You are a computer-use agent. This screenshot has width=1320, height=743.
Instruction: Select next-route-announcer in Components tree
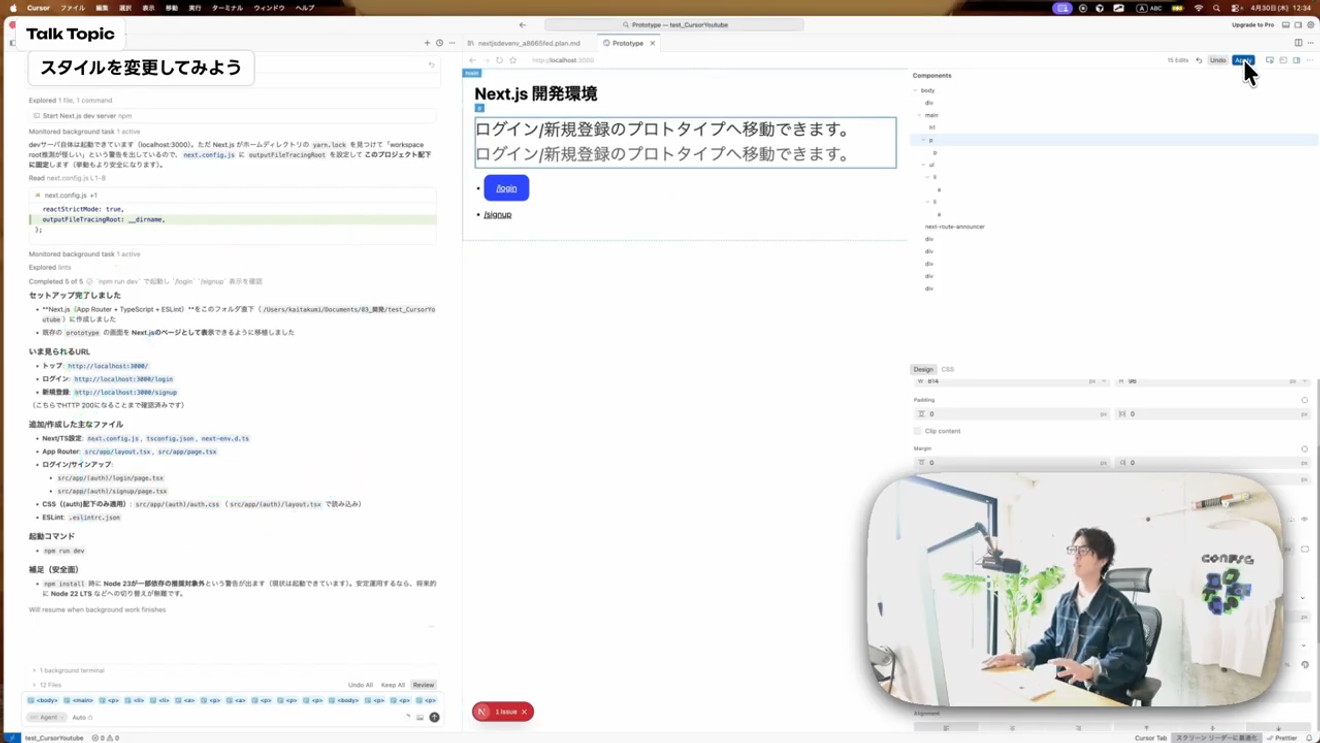955,227
